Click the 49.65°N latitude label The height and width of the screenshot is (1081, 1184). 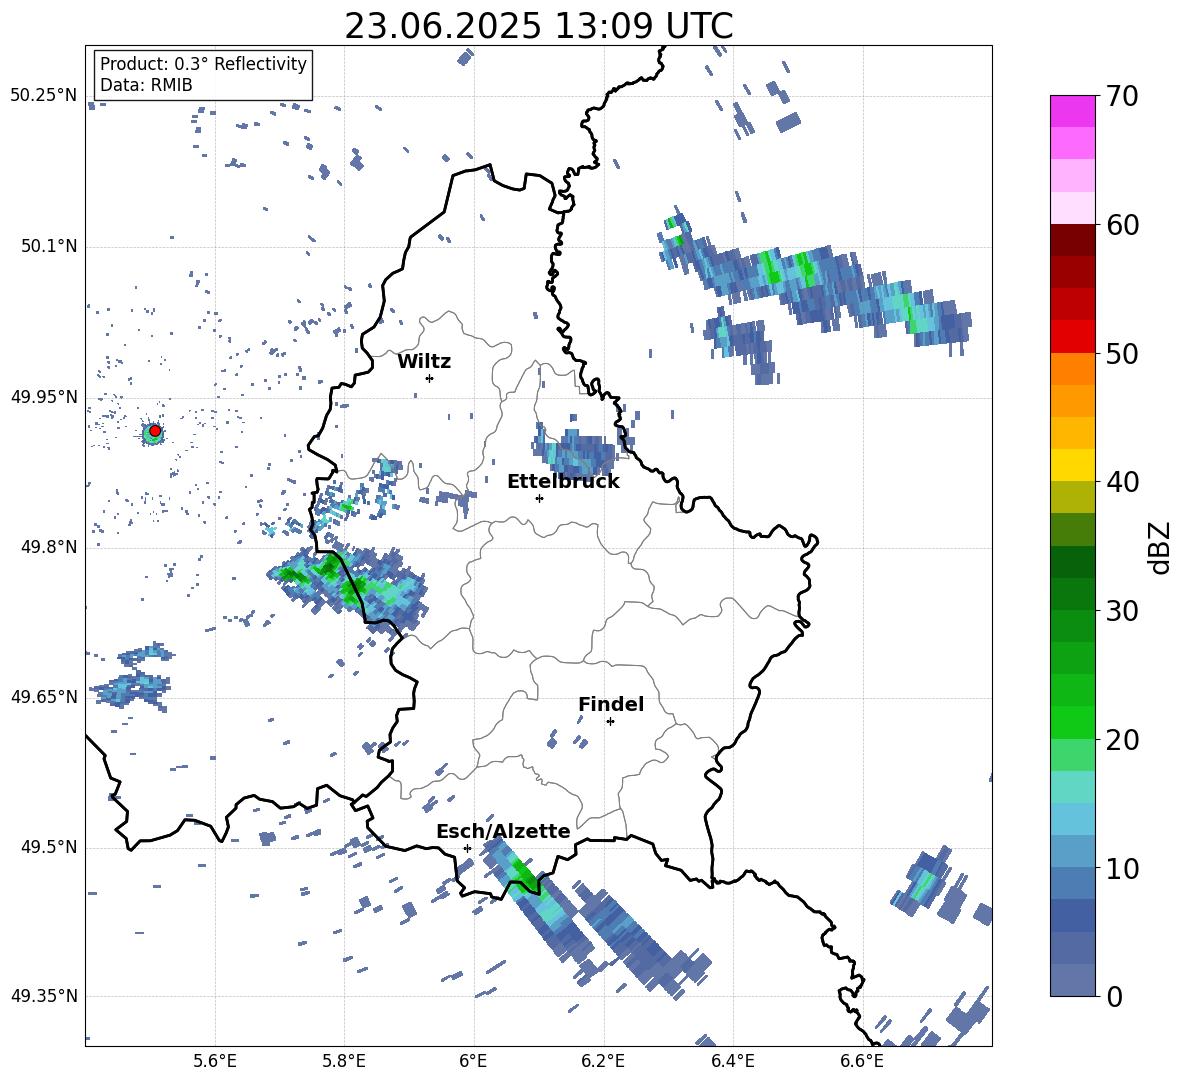pos(44,696)
